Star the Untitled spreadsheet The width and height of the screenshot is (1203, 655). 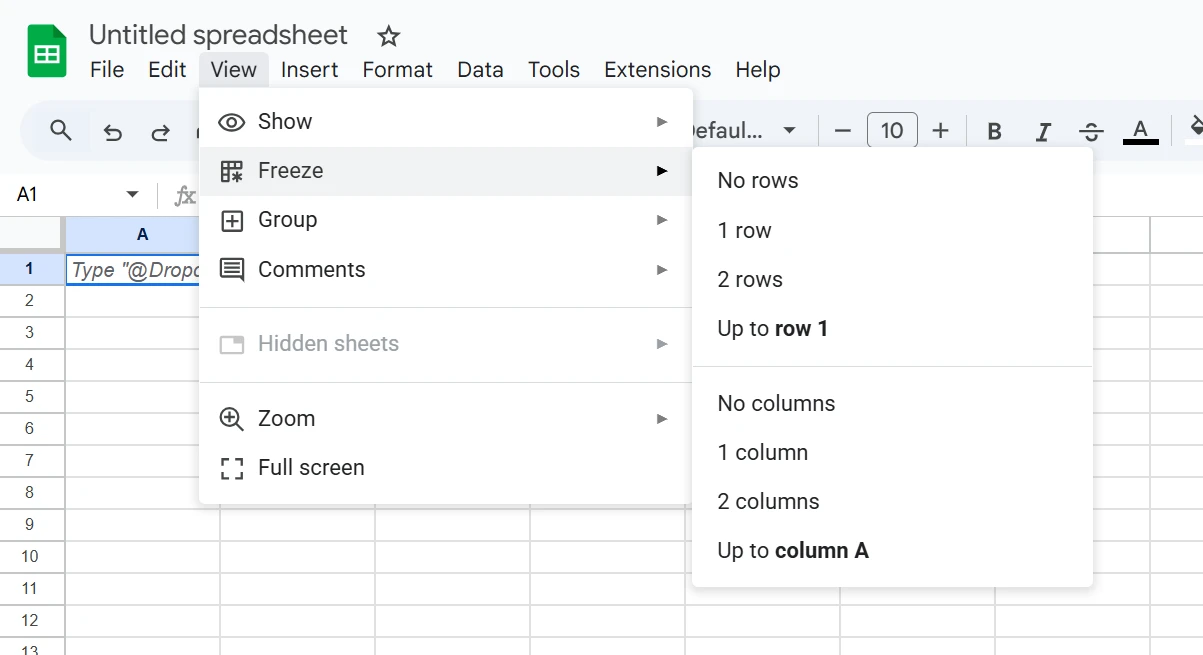(388, 37)
